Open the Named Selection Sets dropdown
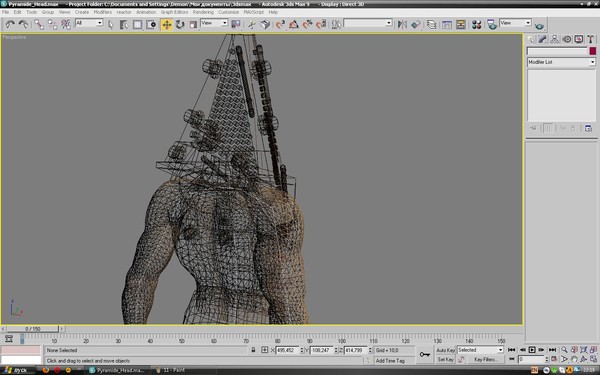 (368, 23)
